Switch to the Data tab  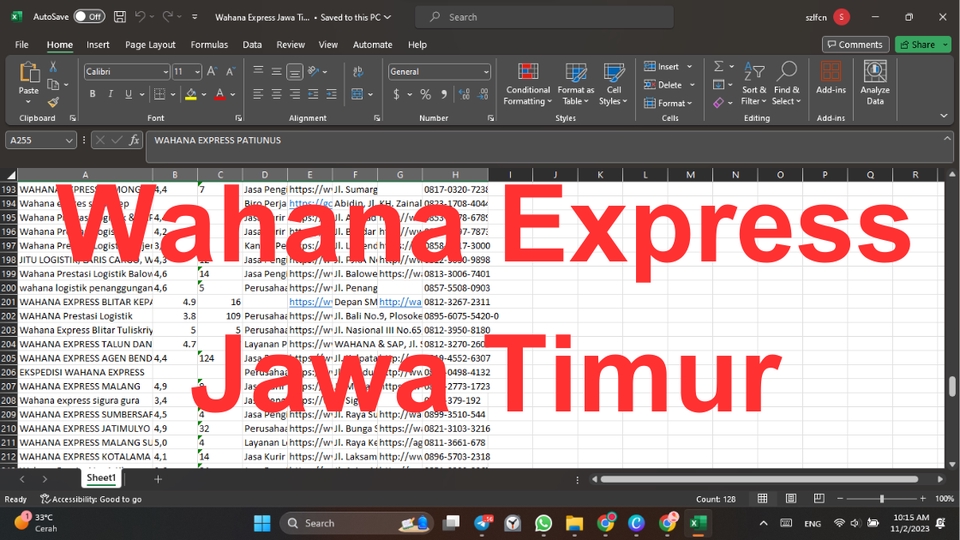click(x=252, y=45)
